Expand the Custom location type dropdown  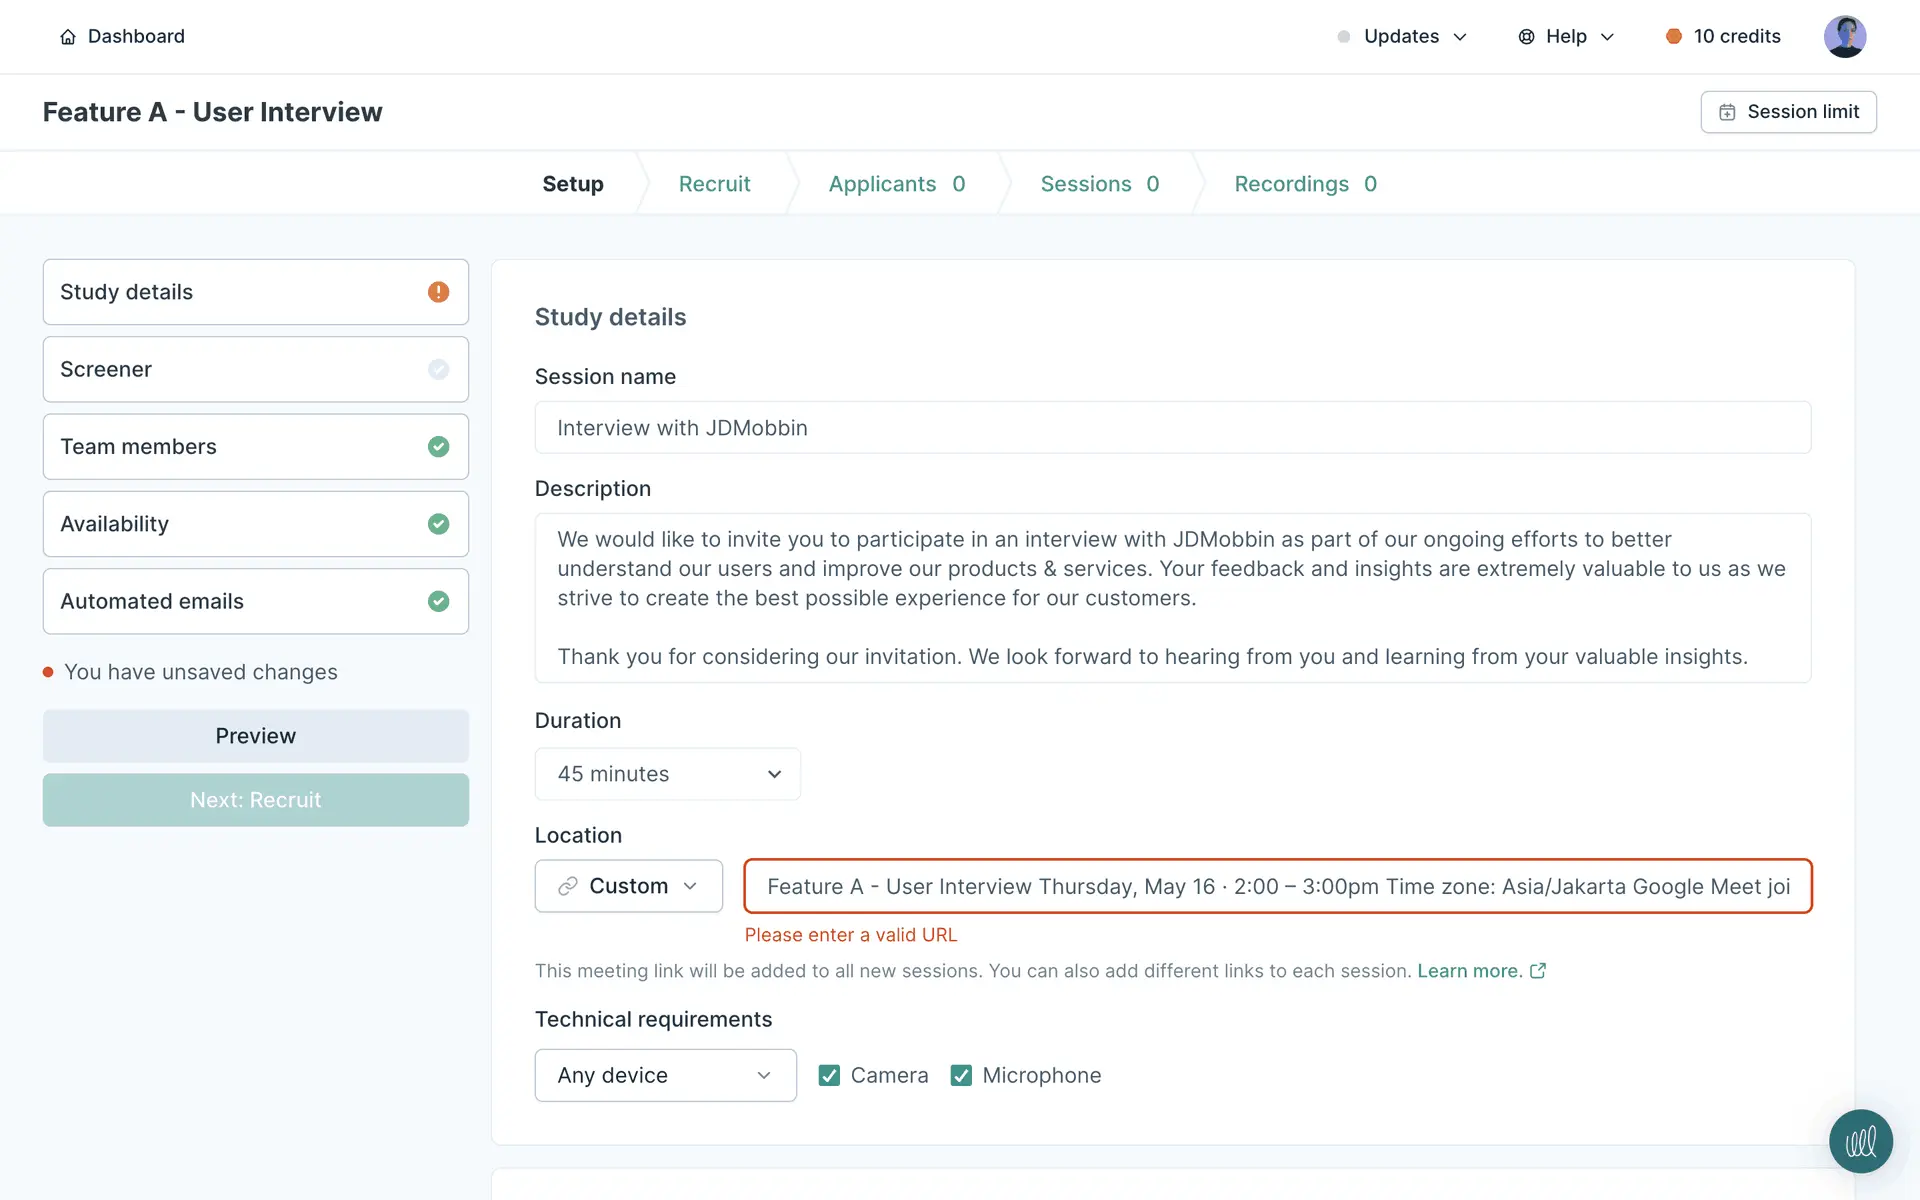pyautogui.click(x=628, y=886)
